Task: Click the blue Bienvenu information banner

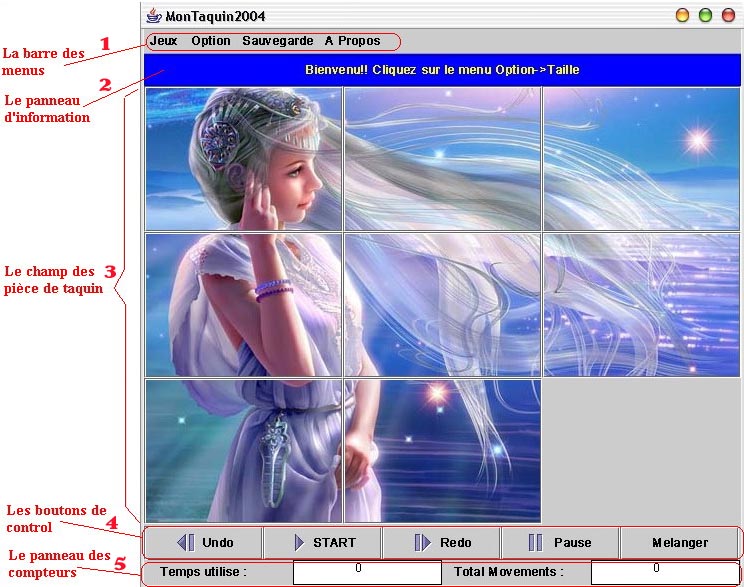Action: point(442,70)
